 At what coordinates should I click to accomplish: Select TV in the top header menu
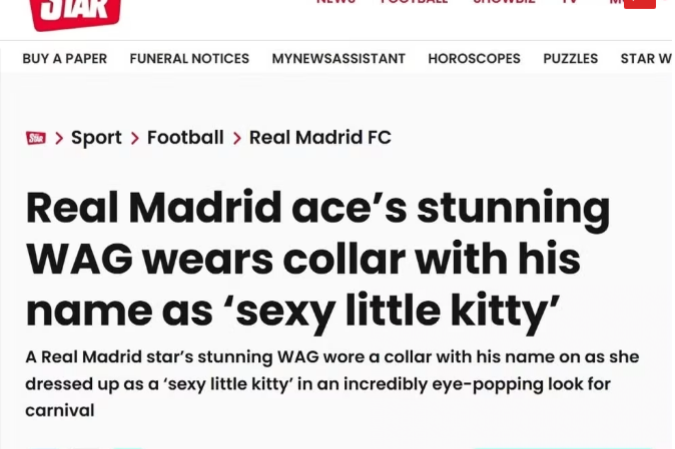point(569,2)
